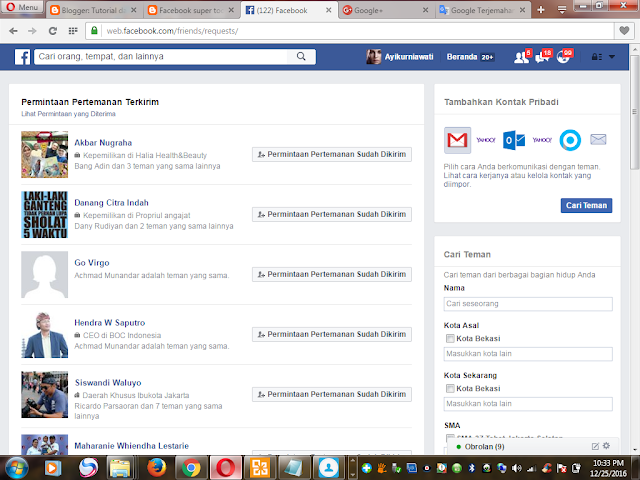Check Kota Bekasi under Kota Sekarang
640x480 pixels.
coord(450,389)
